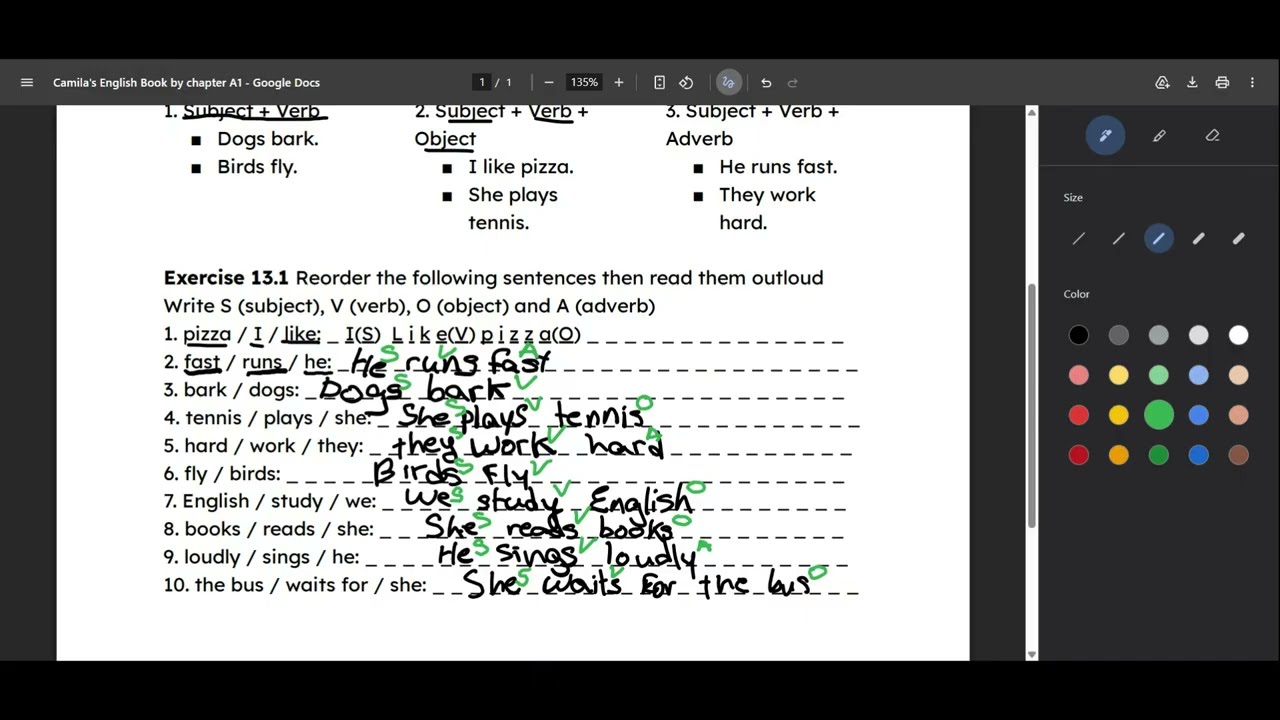
Task: Pick the light gray color swatch
Action: click(1199, 335)
